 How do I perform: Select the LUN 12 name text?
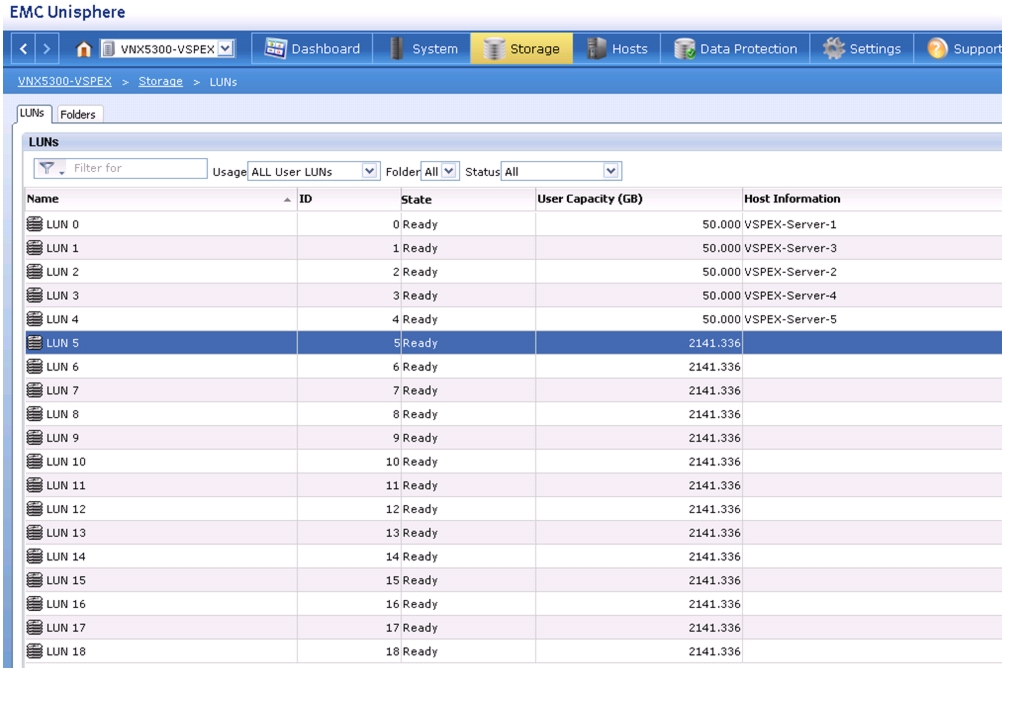tap(66, 510)
